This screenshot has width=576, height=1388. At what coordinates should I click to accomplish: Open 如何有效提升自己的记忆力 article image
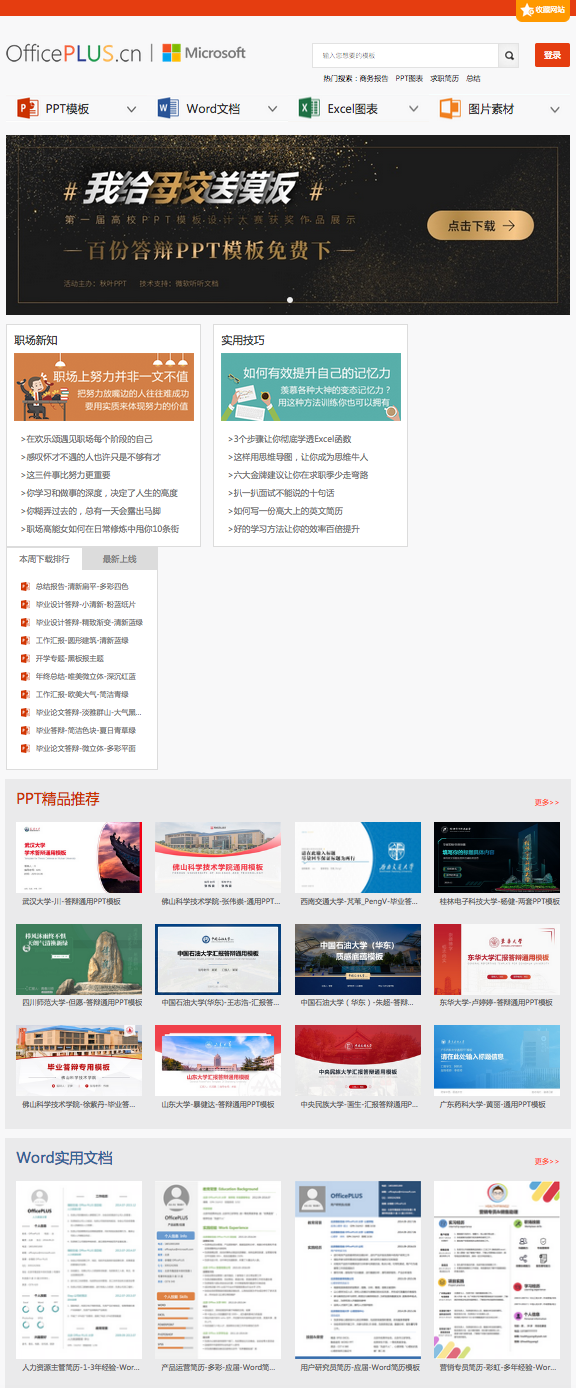311,387
